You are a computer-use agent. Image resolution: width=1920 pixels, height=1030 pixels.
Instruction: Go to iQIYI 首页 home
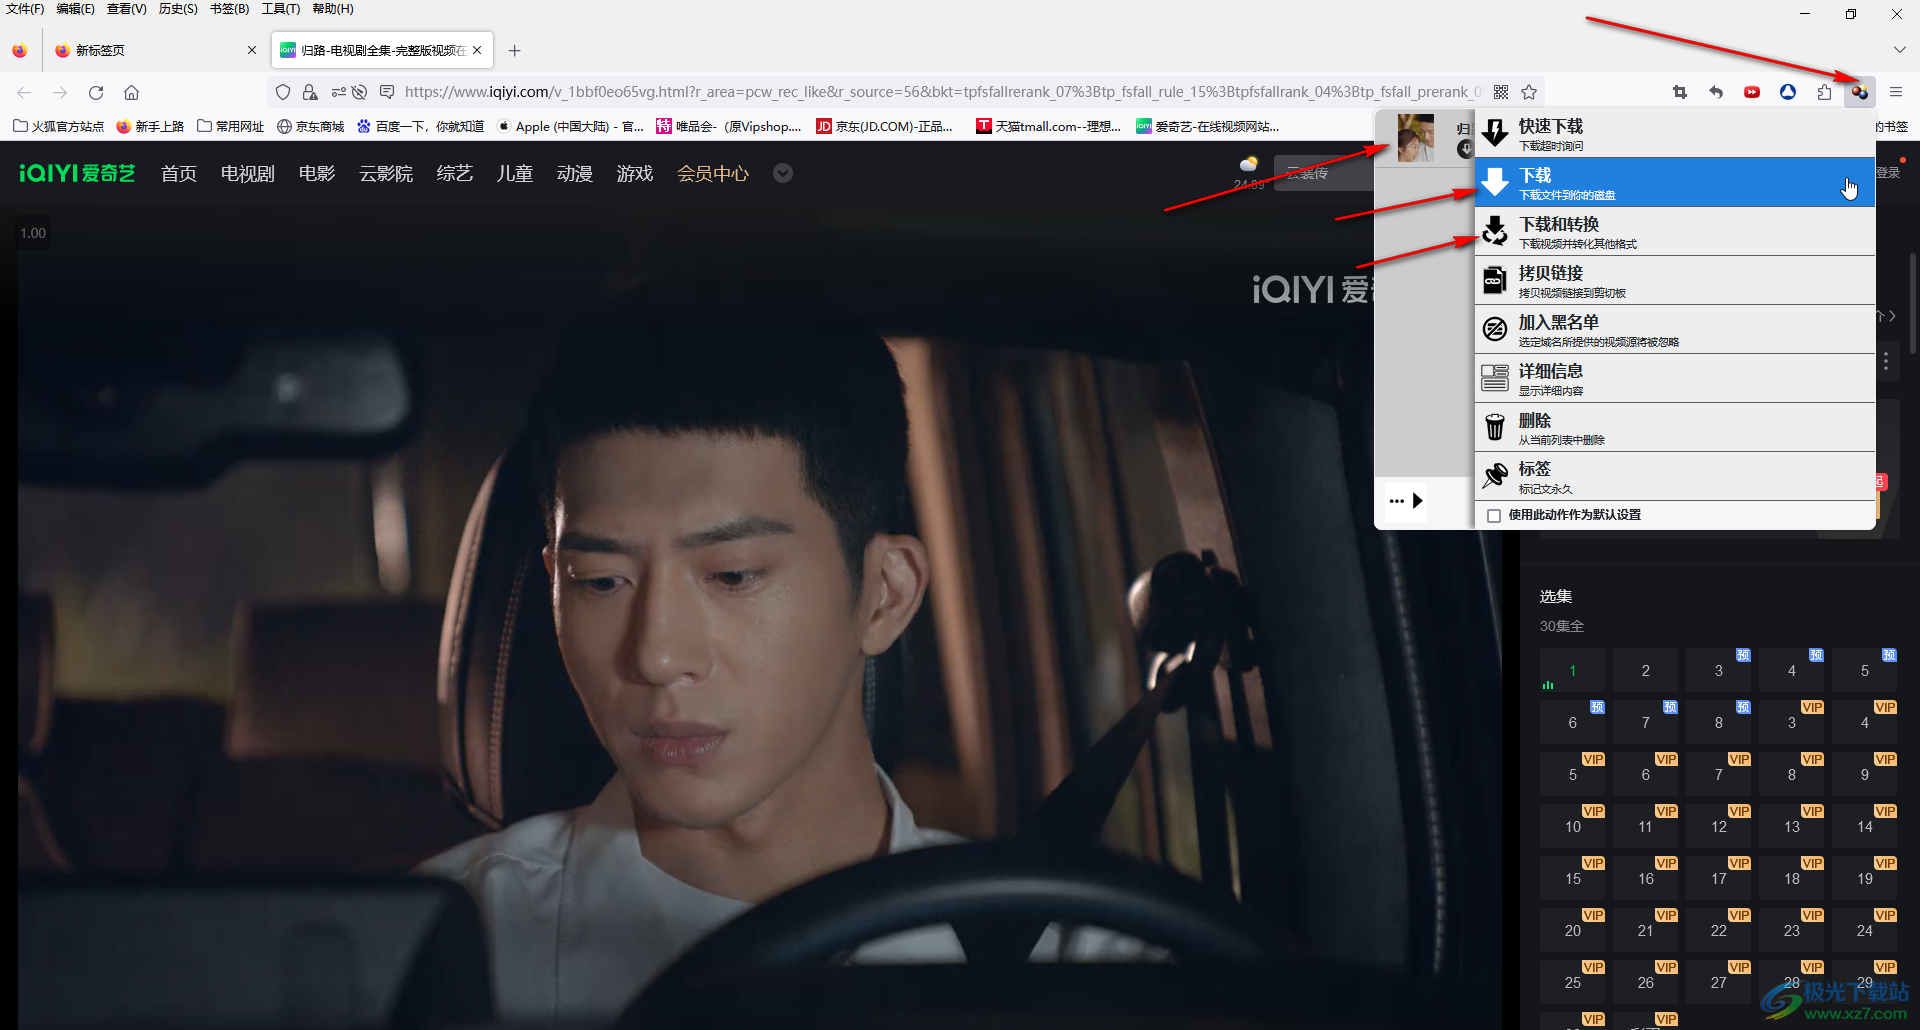179,173
